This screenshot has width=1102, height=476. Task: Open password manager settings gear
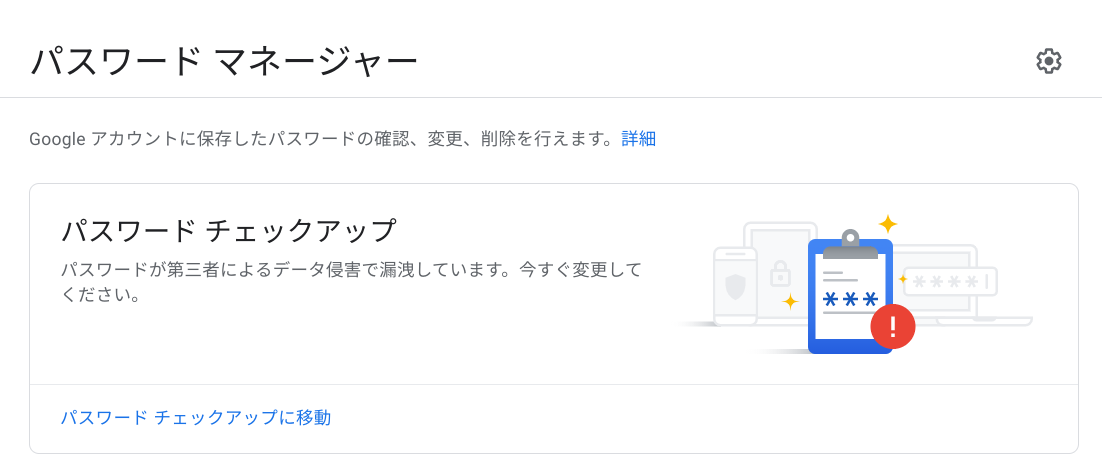[x=1049, y=61]
